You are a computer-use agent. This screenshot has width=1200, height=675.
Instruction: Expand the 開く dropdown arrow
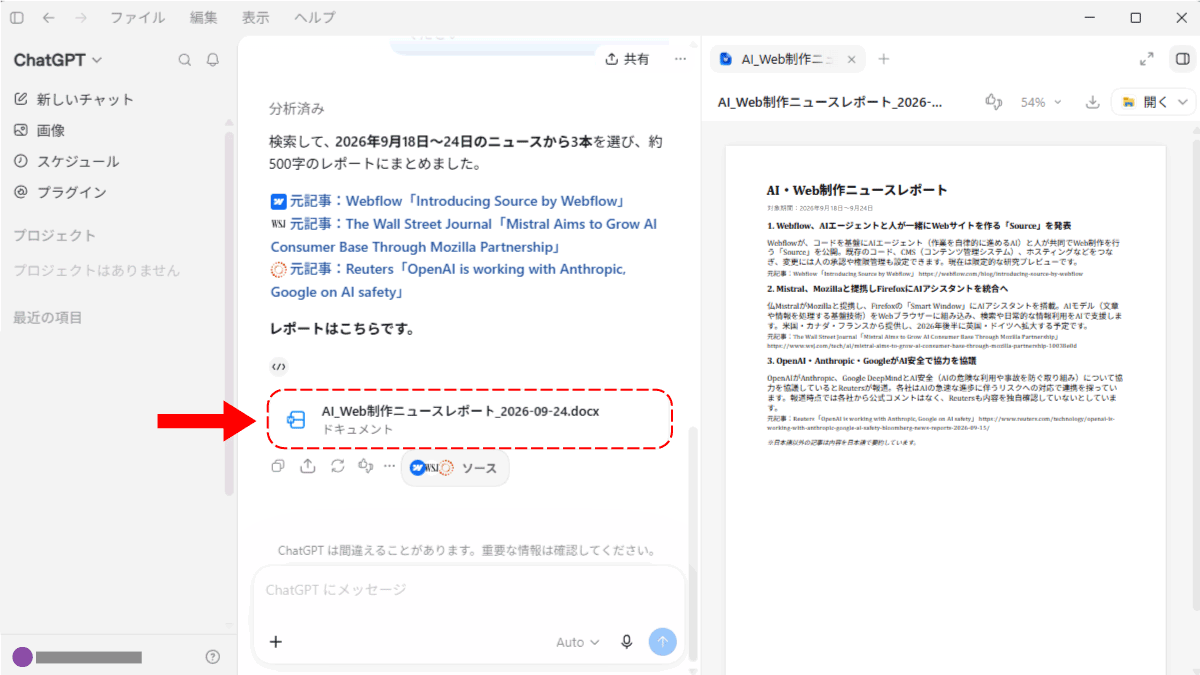pos(1184,102)
